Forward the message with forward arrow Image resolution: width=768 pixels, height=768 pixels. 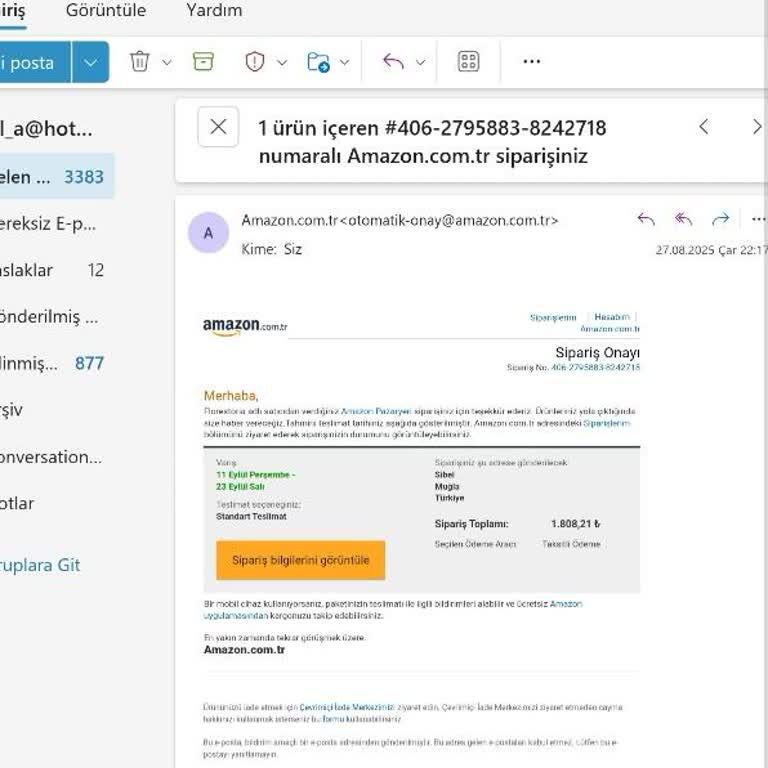720,219
